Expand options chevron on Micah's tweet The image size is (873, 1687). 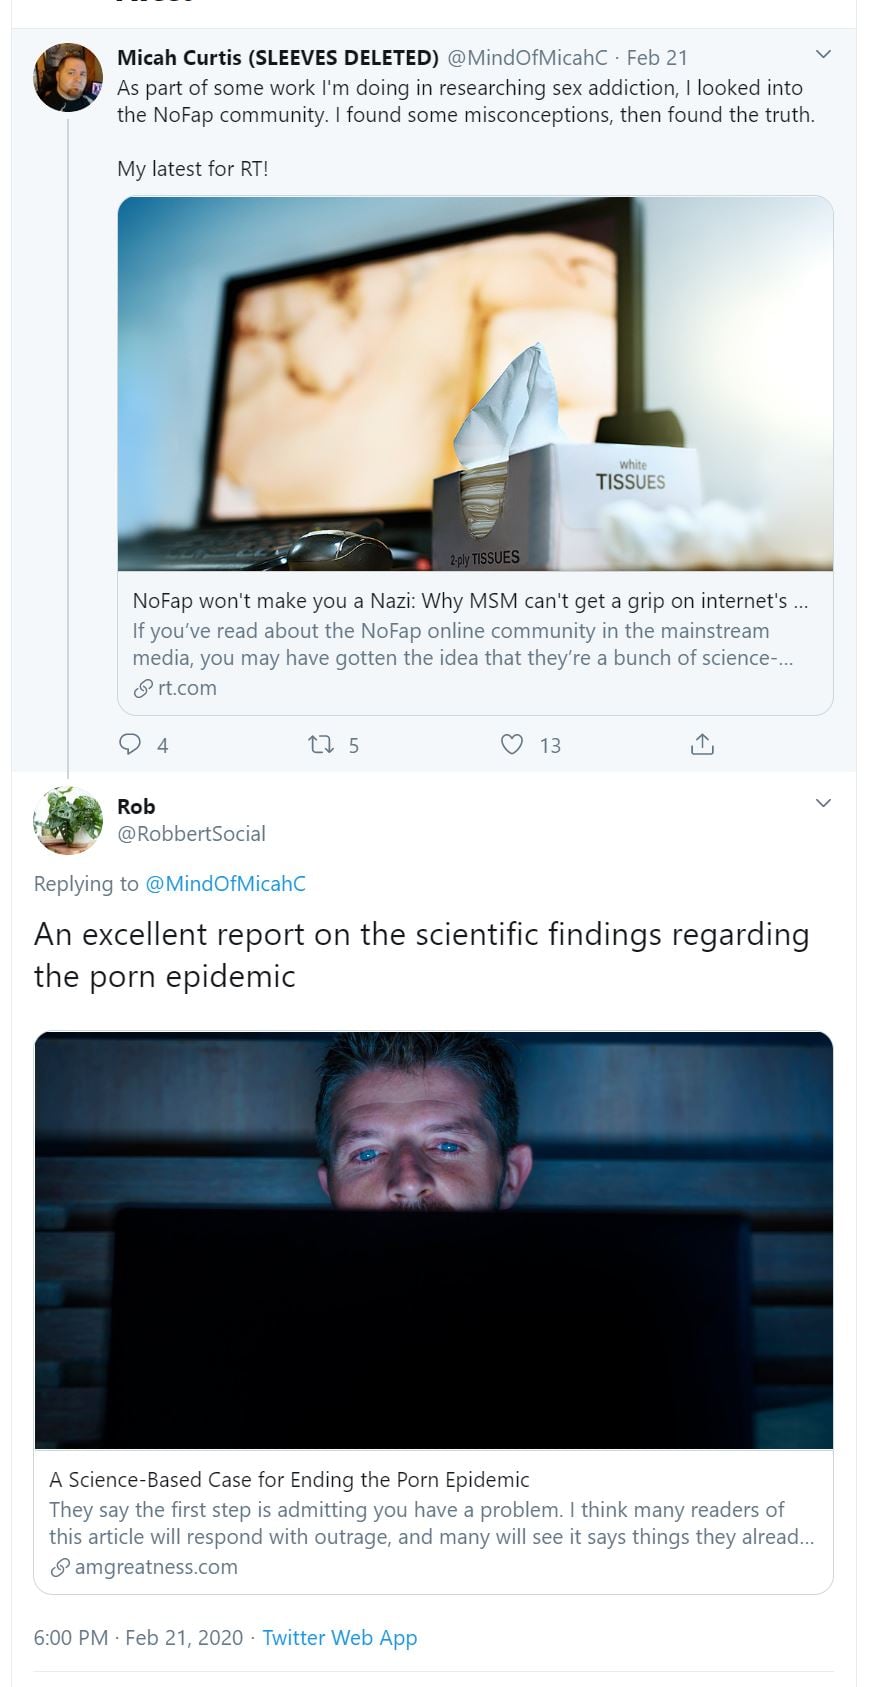point(823,54)
